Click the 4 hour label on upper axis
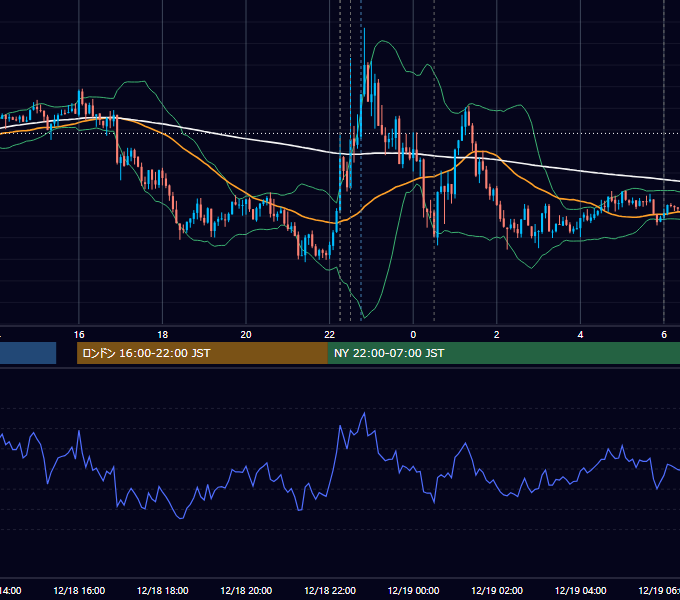The image size is (680, 600). (580, 334)
